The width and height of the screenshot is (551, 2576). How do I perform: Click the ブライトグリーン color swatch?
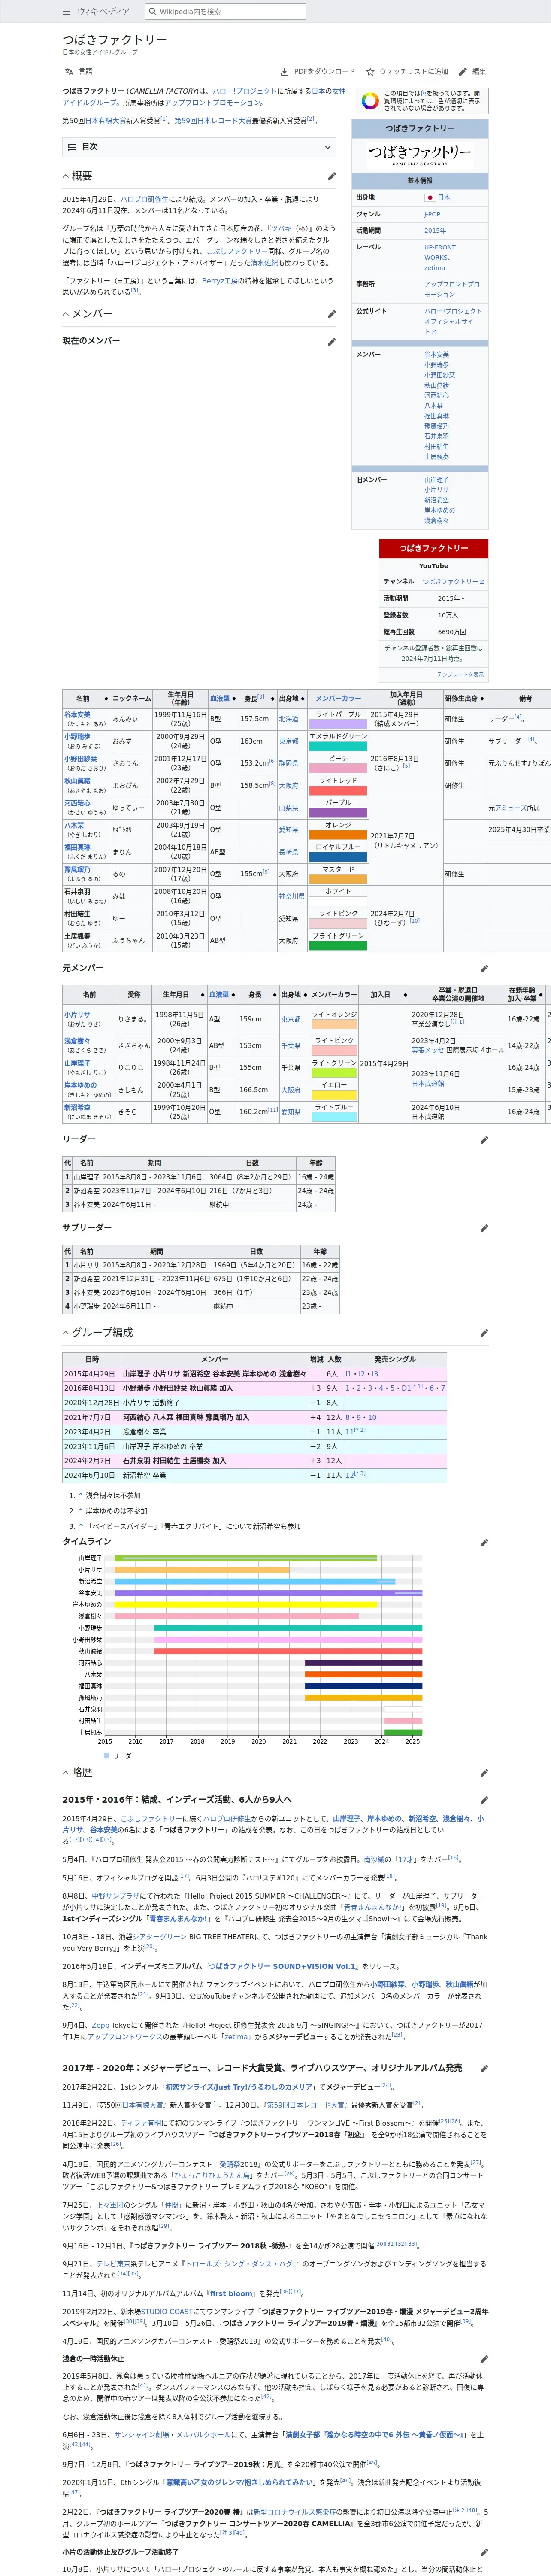[338, 945]
